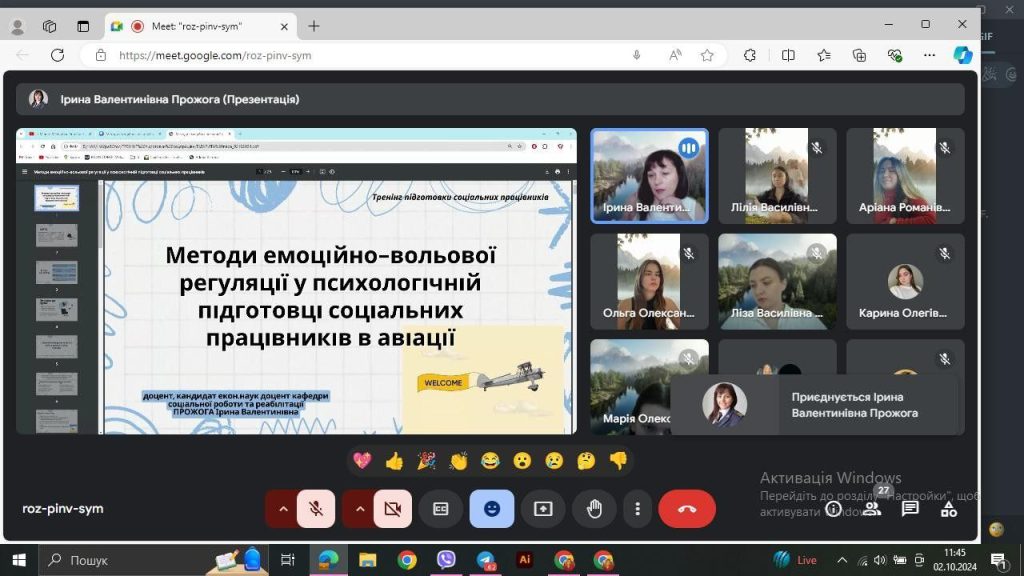Open more options three-dot menu
This screenshot has height=576, width=1024.
[637, 508]
